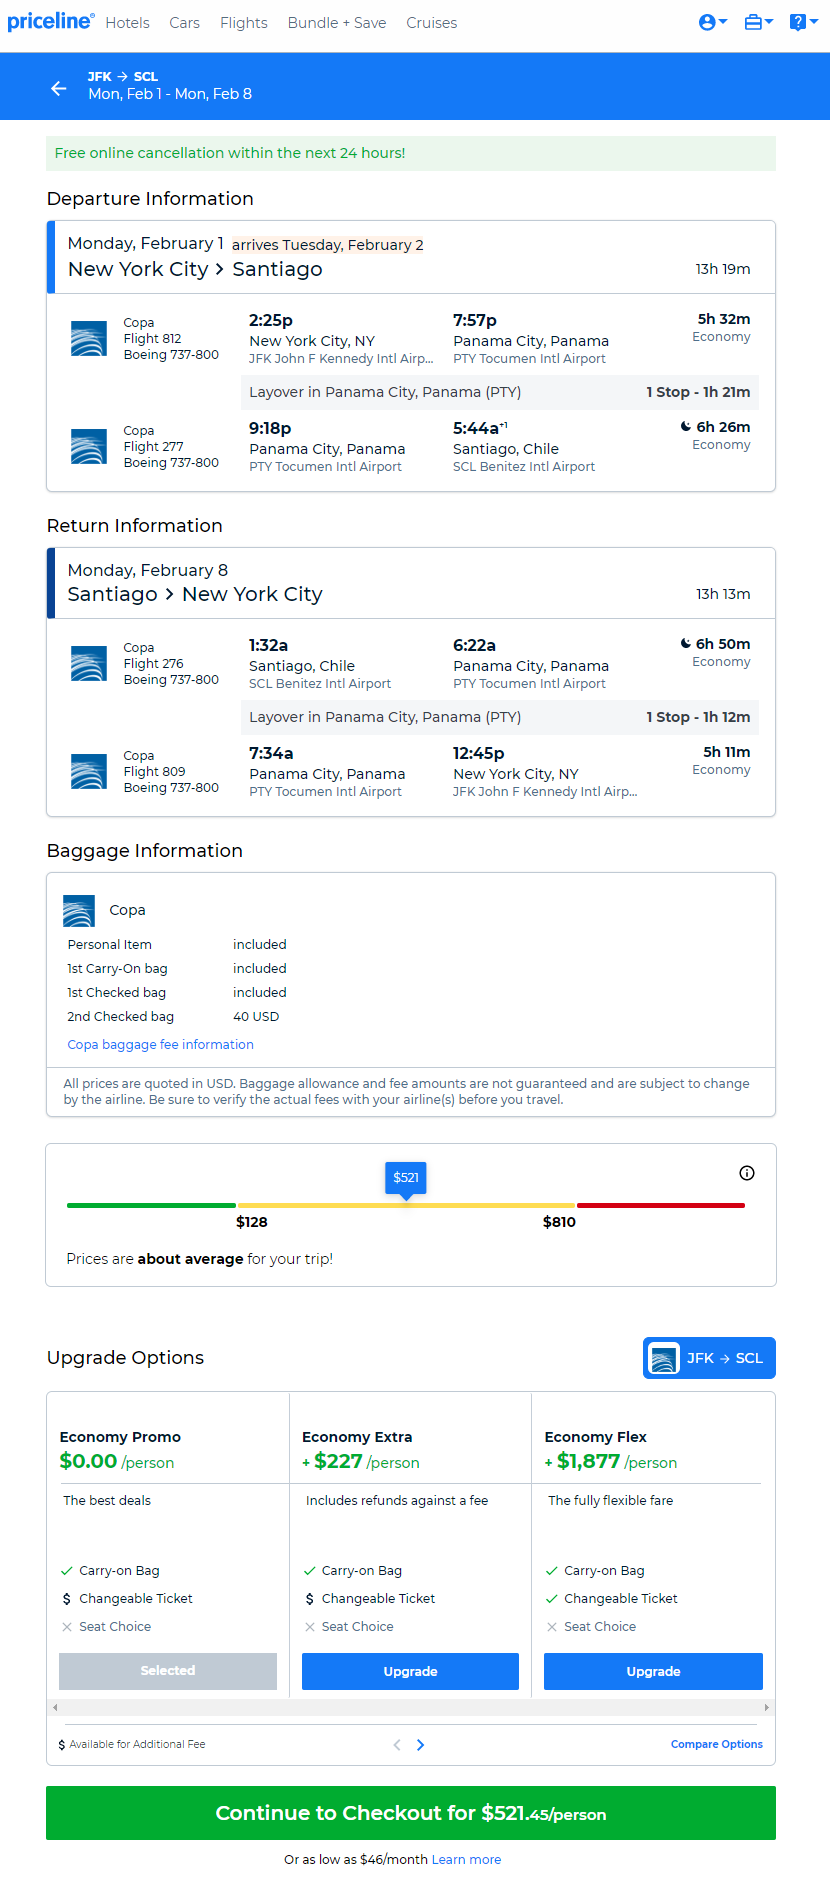The width and height of the screenshot is (830, 1881).
Task: Click the horizontal scrollbar under the upgrade options
Action: click(x=411, y=1707)
